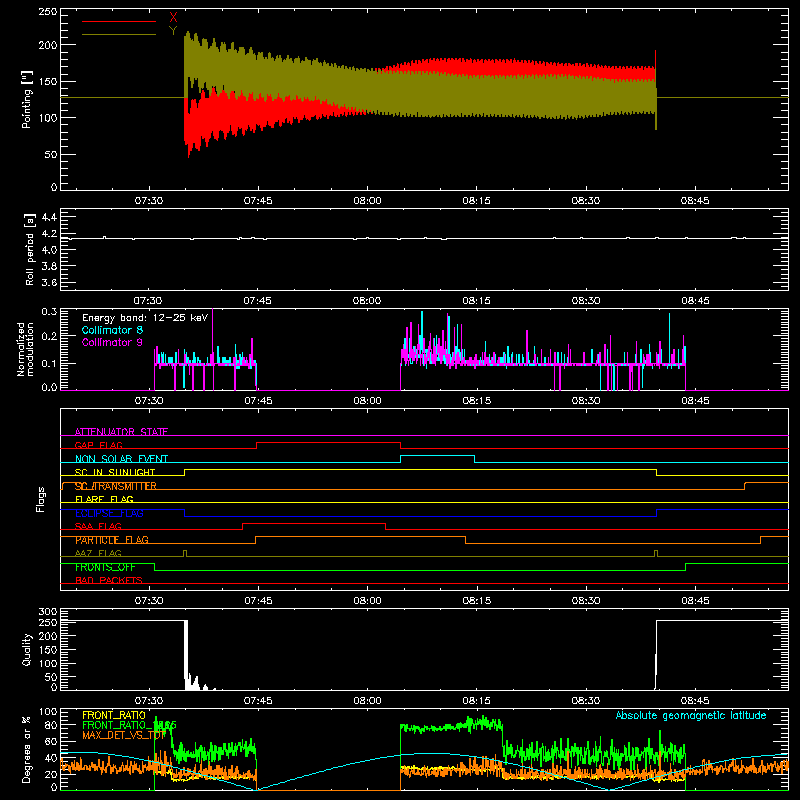Click the 08:45 time label under Quality plot
Image resolution: width=800 pixels, height=800 pixels.
pyautogui.click(x=695, y=701)
